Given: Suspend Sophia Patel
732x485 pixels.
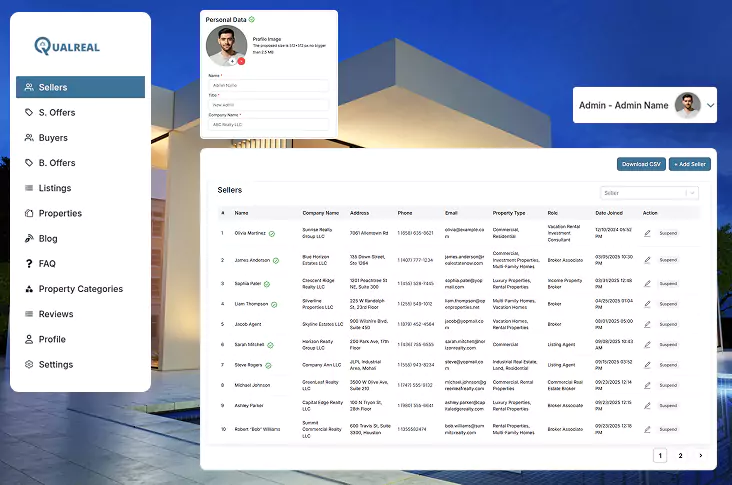Looking at the screenshot, I should [x=668, y=283].
